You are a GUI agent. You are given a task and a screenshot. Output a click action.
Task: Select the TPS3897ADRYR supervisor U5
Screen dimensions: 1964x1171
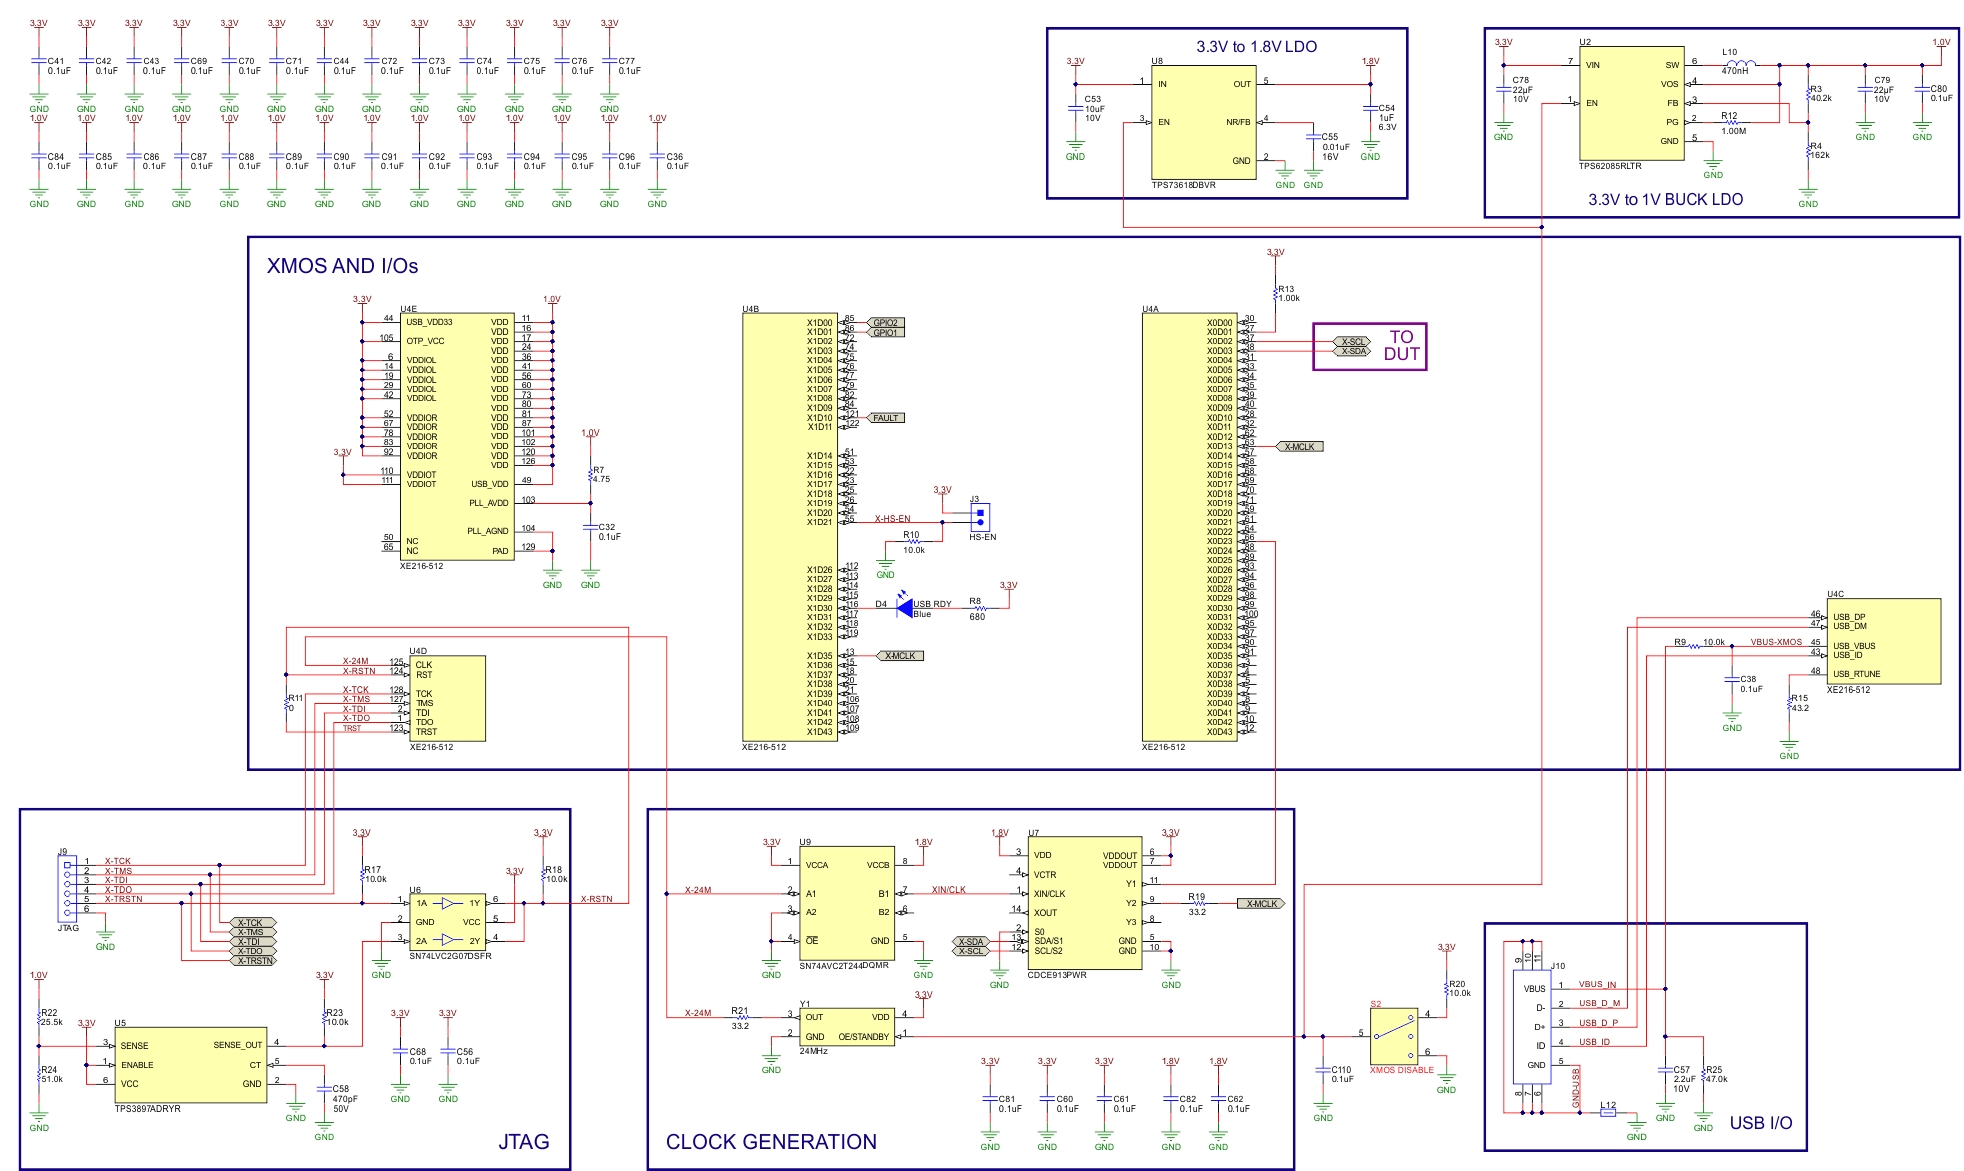tap(190, 1067)
